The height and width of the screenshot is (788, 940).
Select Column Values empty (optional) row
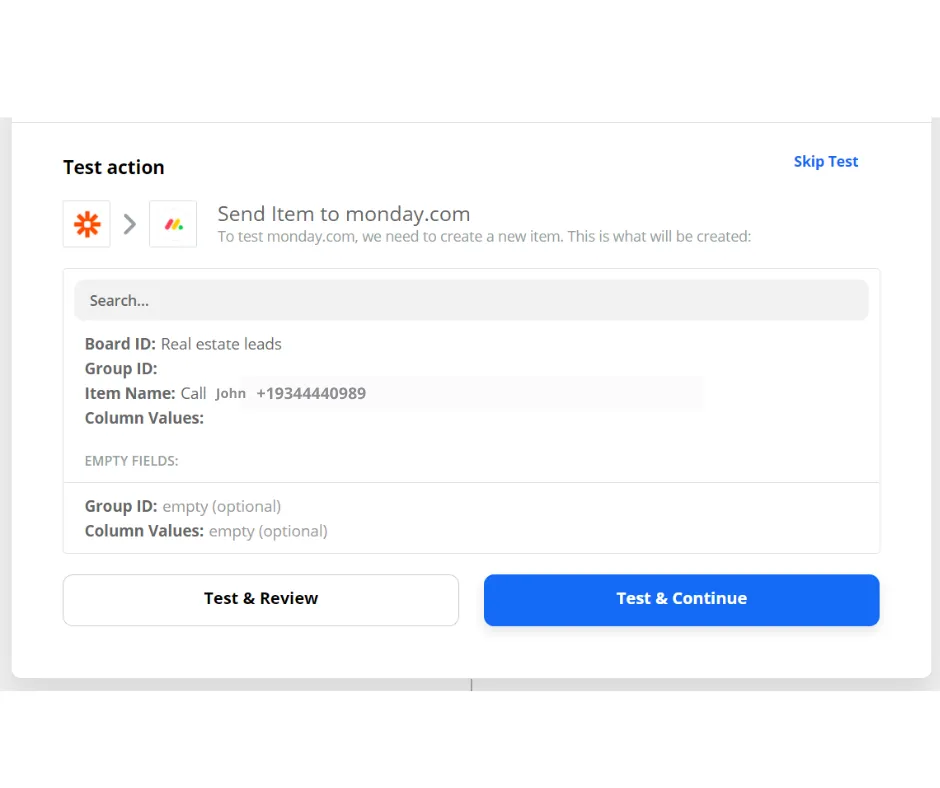click(206, 531)
